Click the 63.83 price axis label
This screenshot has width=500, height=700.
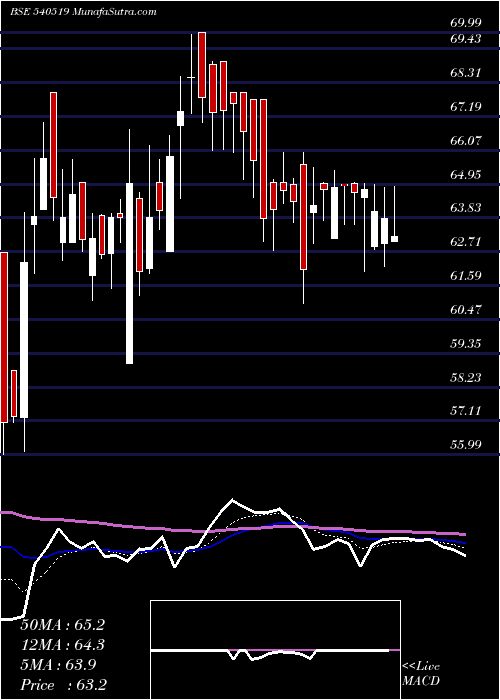tap(465, 208)
